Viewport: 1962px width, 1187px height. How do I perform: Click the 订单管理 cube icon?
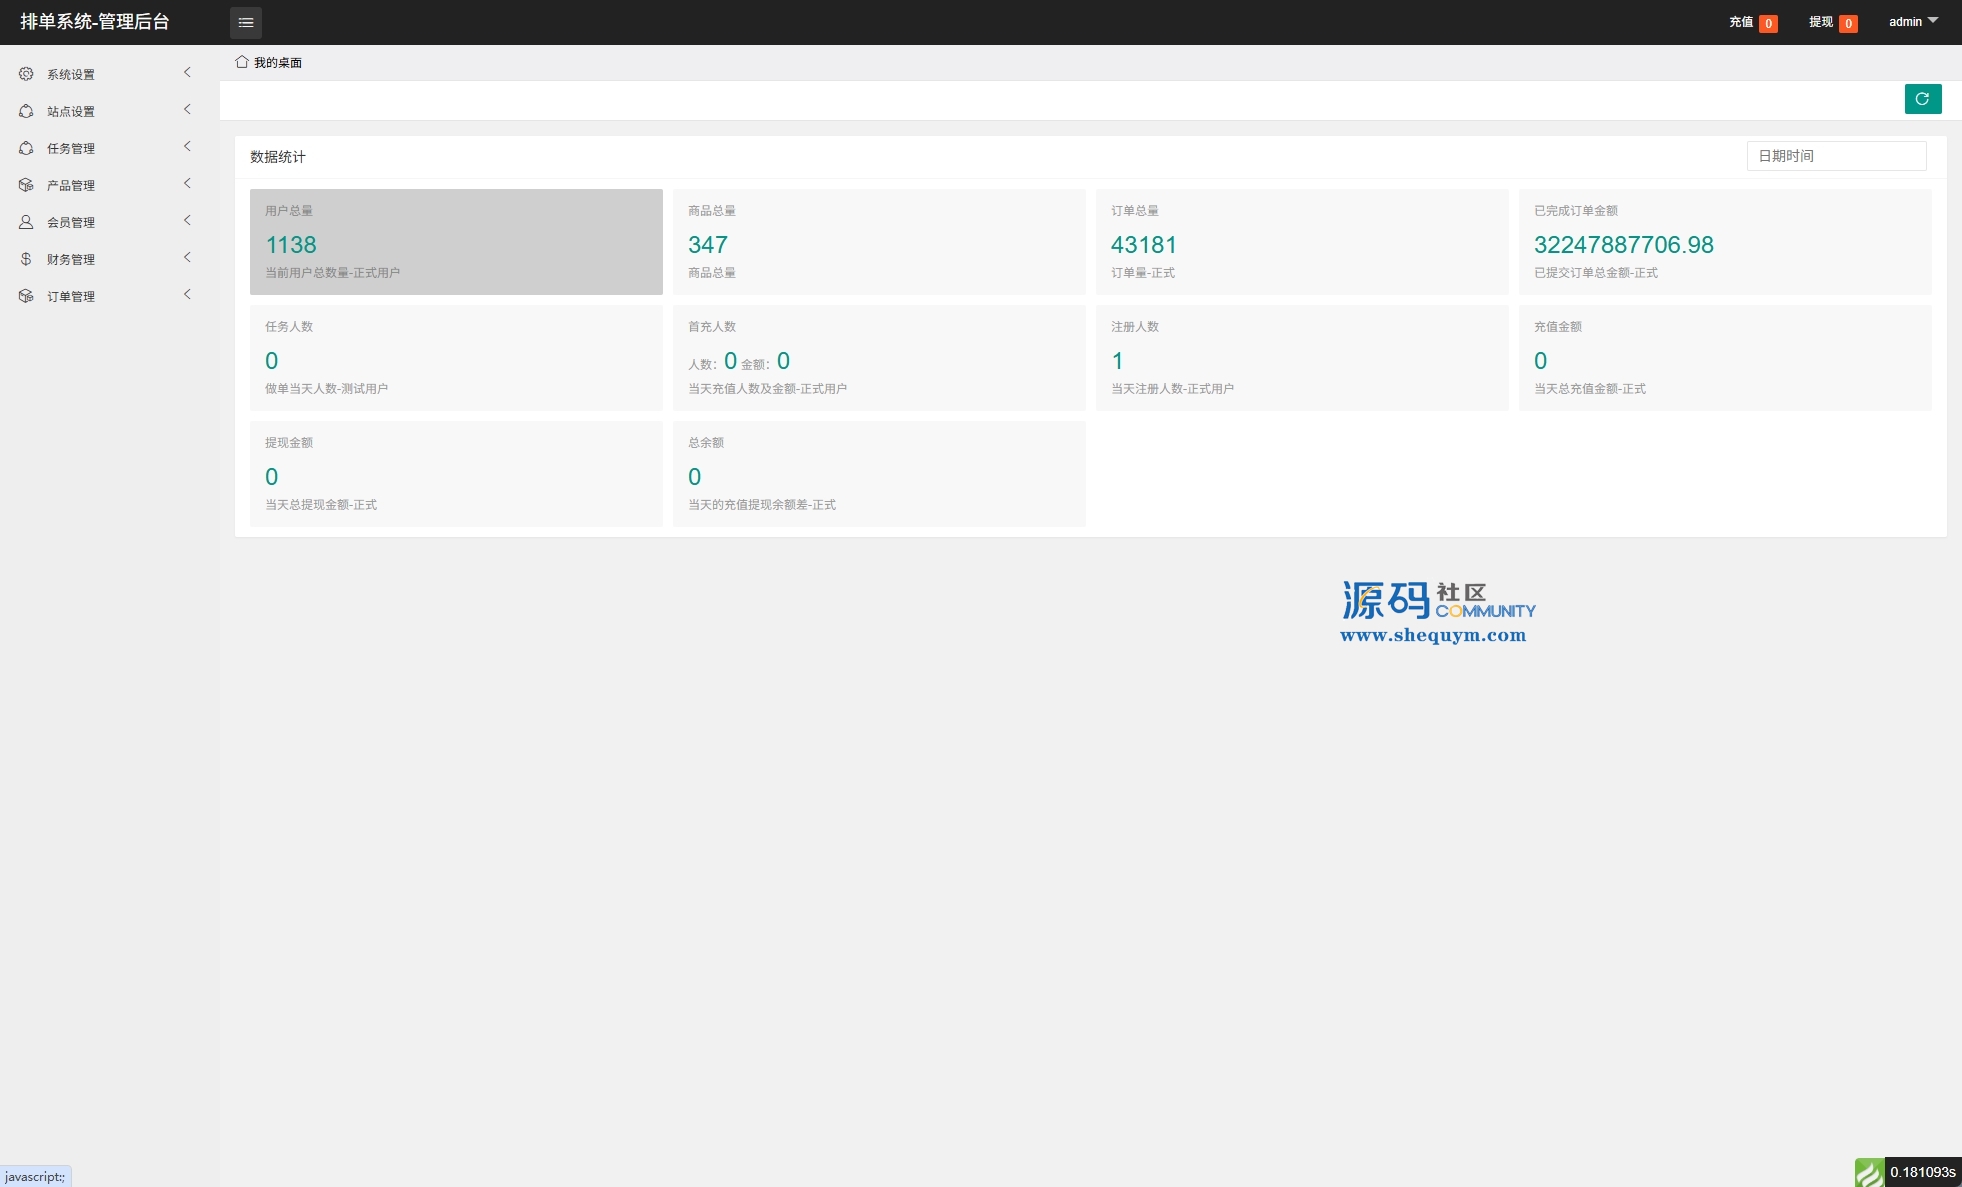(x=26, y=296)
